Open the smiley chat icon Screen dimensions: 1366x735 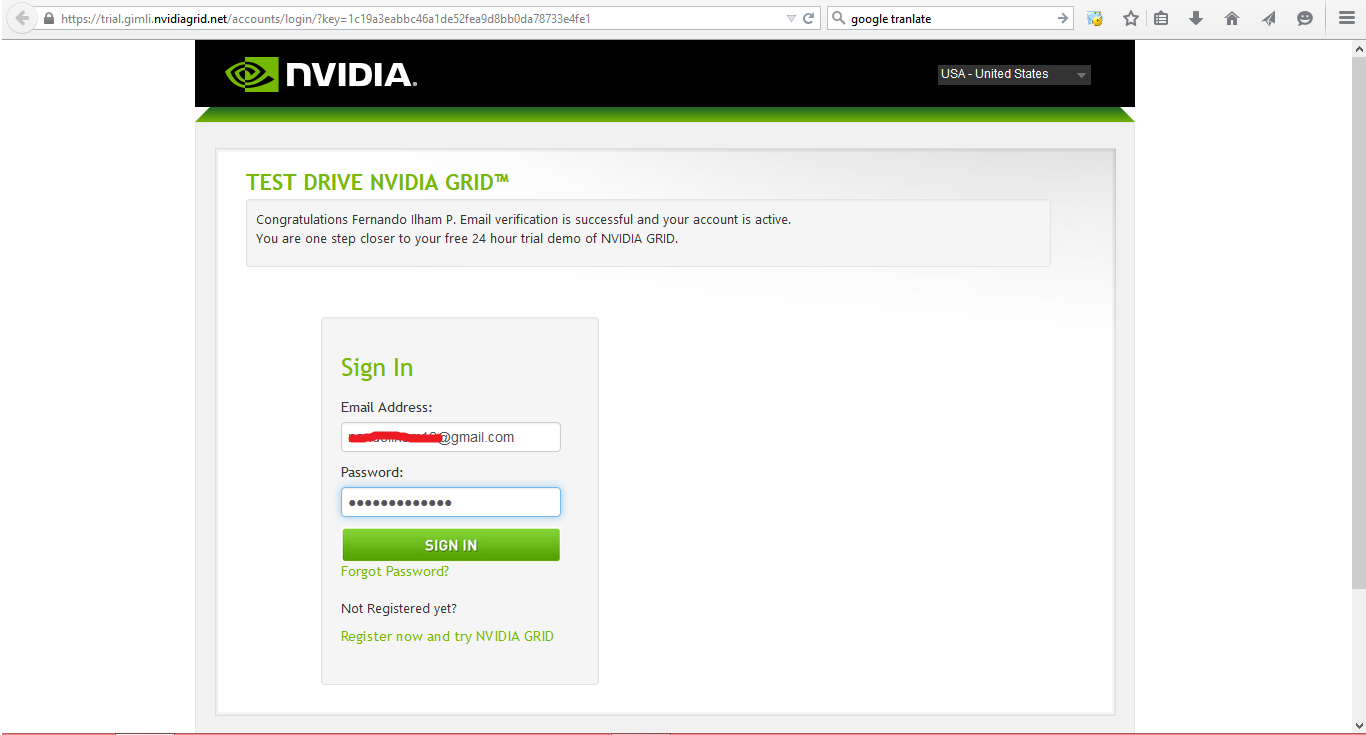[x=1304, y=18]
